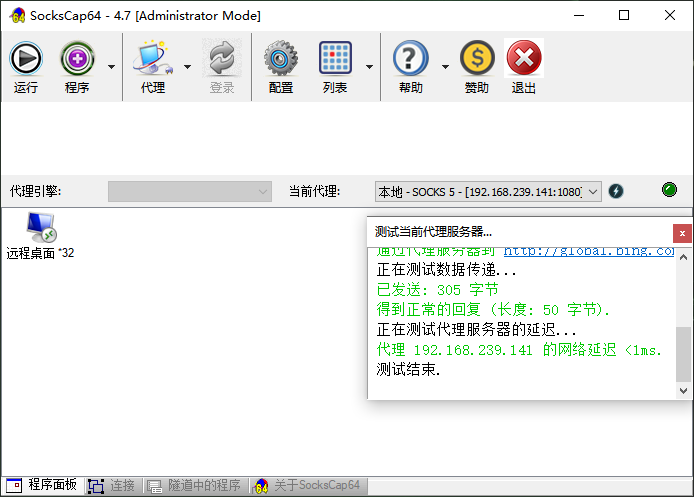Expand the dropdown arrow next to 代理
This screenshot has height=497, width=694.
188,67
